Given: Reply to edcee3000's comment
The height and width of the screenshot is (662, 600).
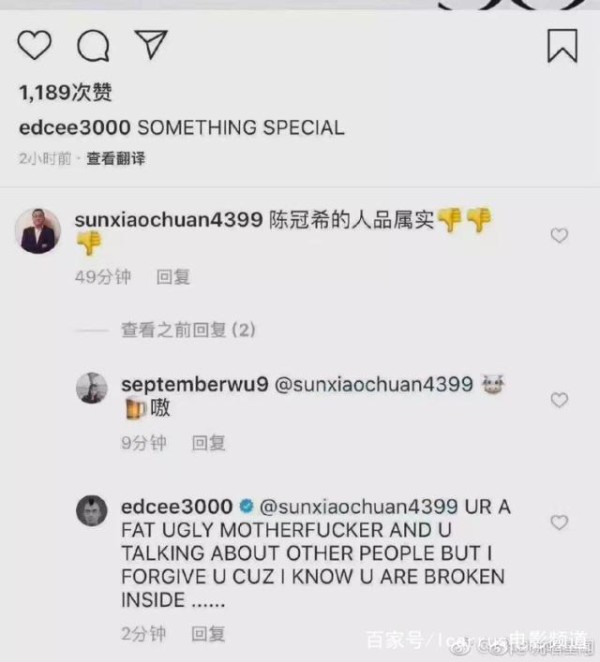Looking at the screenshot, I should coord(208,634).
